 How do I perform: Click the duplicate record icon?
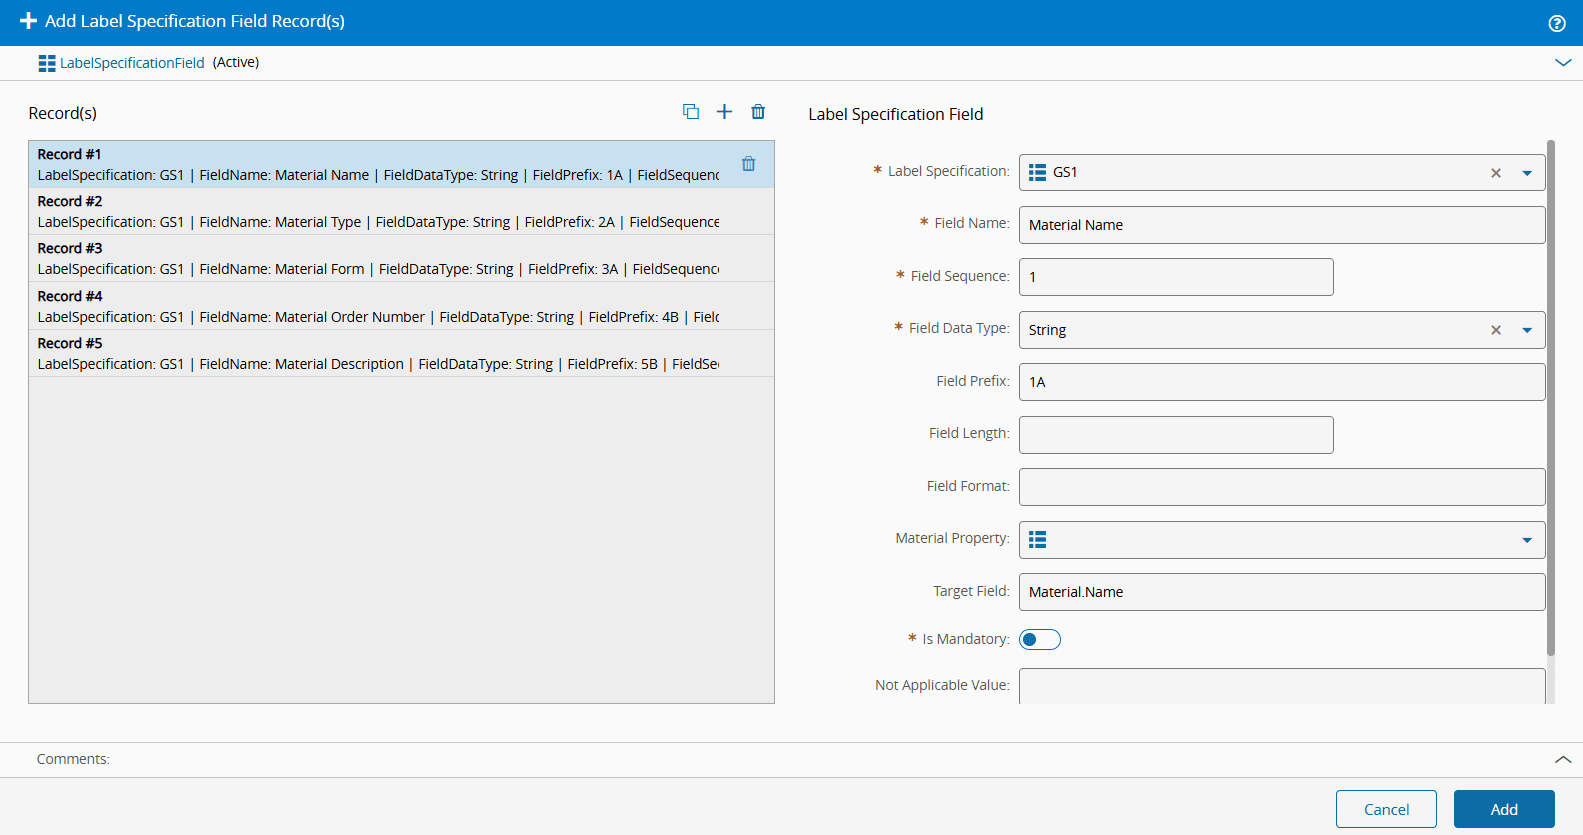[x=690, y=112]
